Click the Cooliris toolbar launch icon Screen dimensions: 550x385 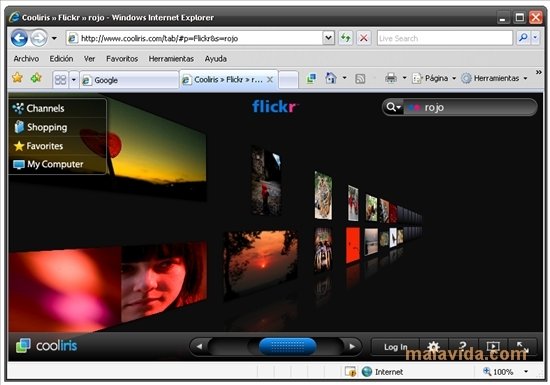[x=311, y=78]
